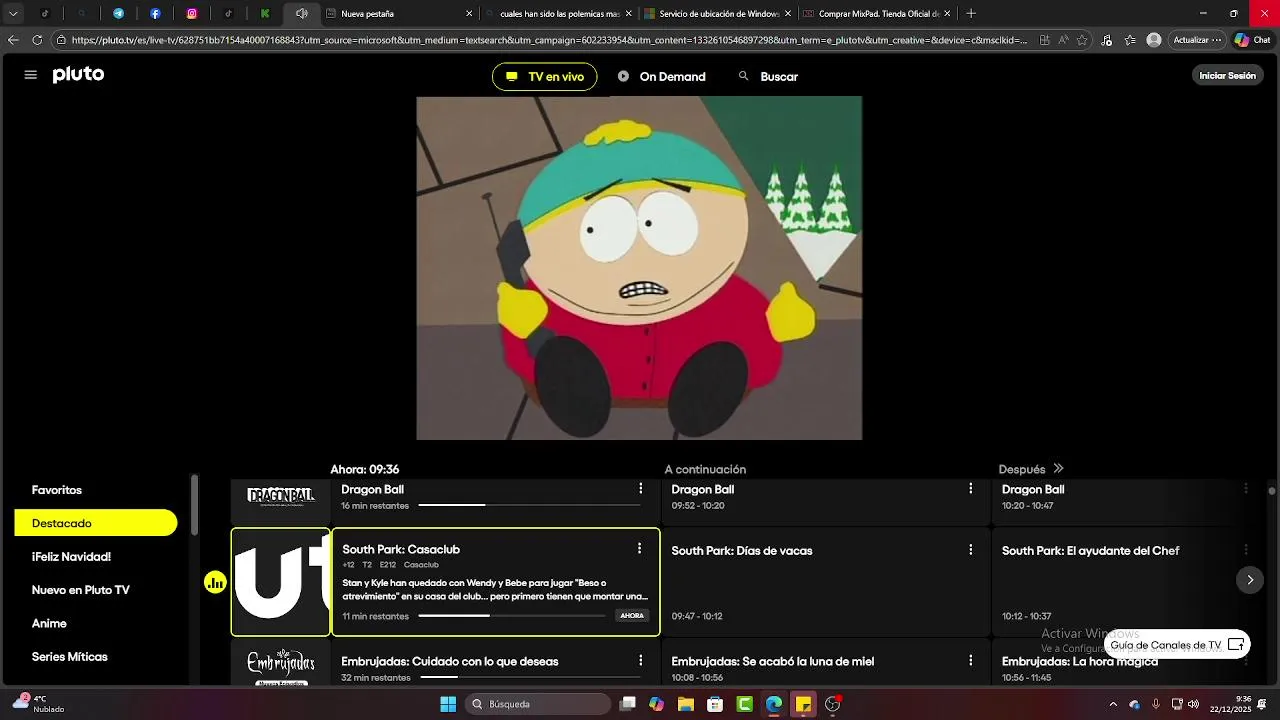Screen dimensions: 1280x720
Task: Open Buscar search
Action: click(x=768, y=77)
